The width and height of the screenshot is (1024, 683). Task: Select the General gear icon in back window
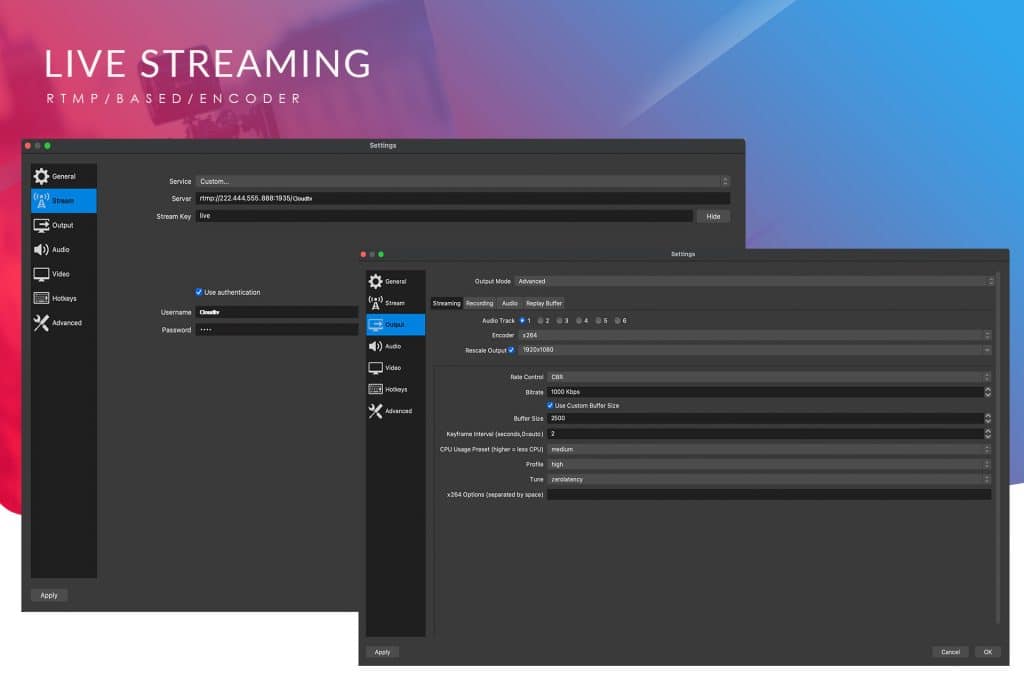(x=40, y=176)
